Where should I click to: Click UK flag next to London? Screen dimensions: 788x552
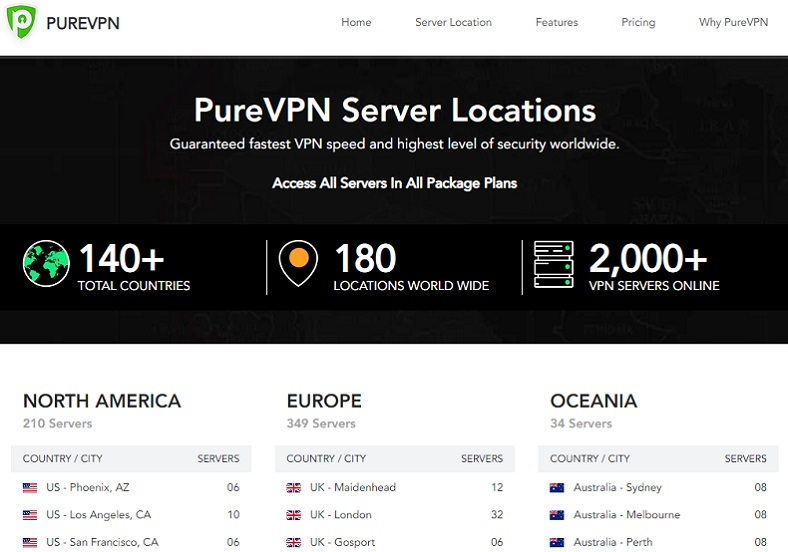click(293, 515)
